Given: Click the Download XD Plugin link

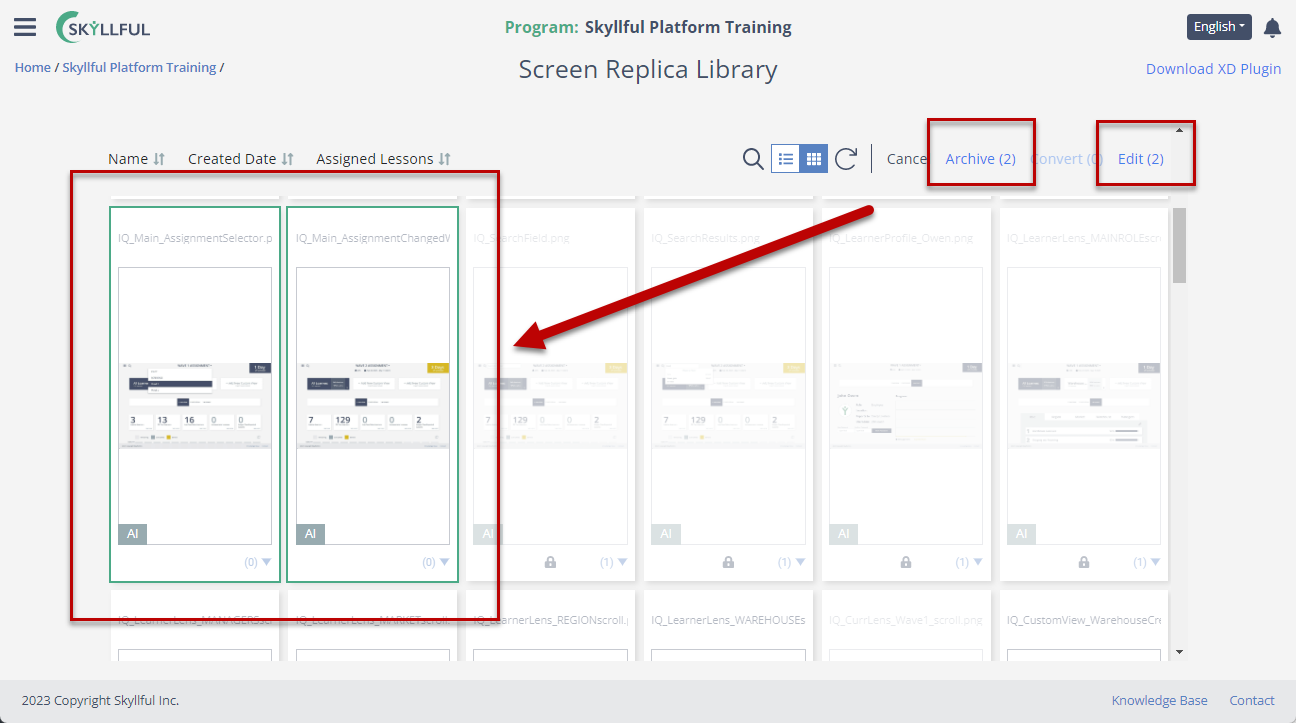Looking at the screenshot, I should 1213,69.
